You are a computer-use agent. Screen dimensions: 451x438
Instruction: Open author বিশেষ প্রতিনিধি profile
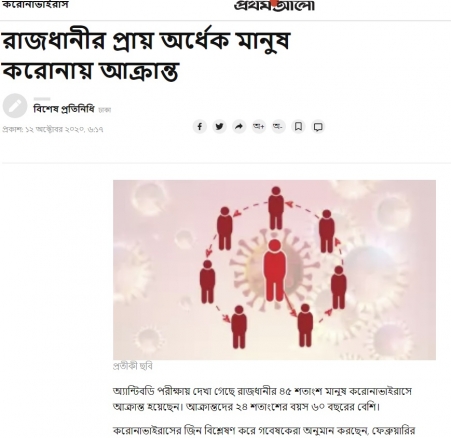coord(64,109)
